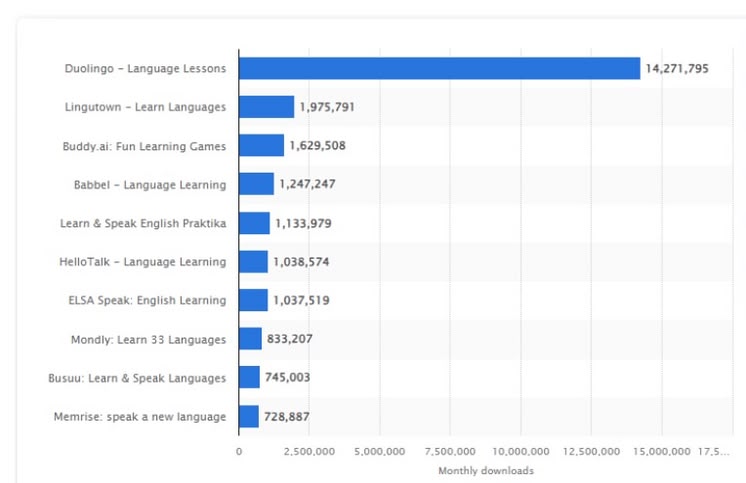746x483 pixels.
Task: Click the value 1,247,247
Action: point(307,184)
